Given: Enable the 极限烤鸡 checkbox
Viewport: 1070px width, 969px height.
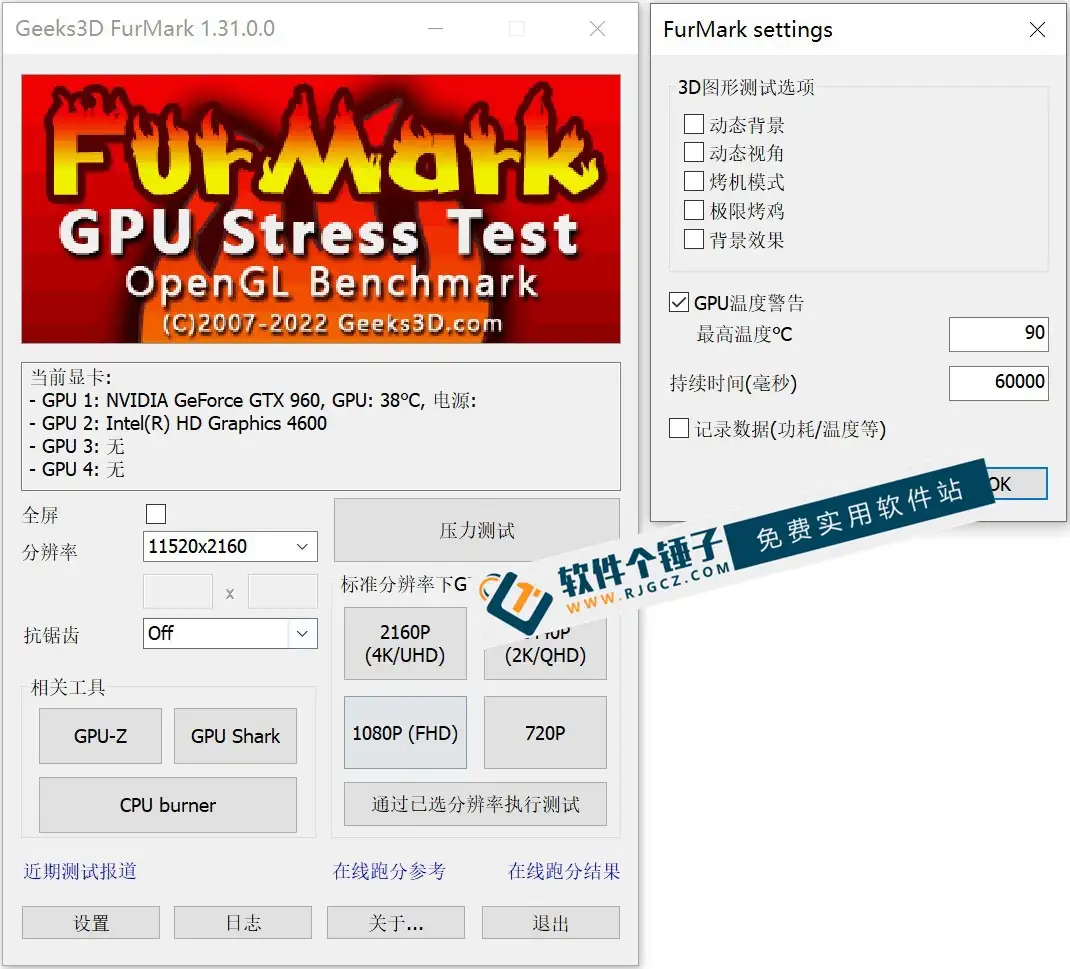Looking at the screenshot, I should (x=693, y=210).
